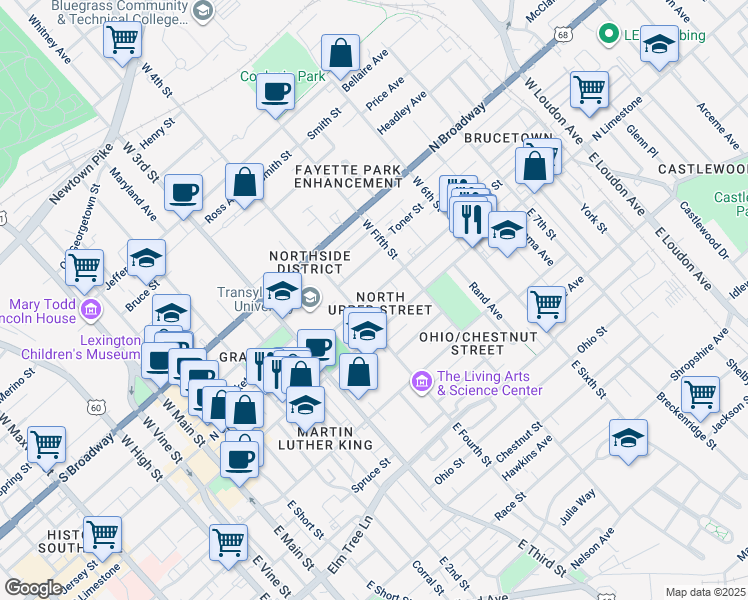
Task: Open the Transylvania University gray school pin
Action: pos(311,299)
